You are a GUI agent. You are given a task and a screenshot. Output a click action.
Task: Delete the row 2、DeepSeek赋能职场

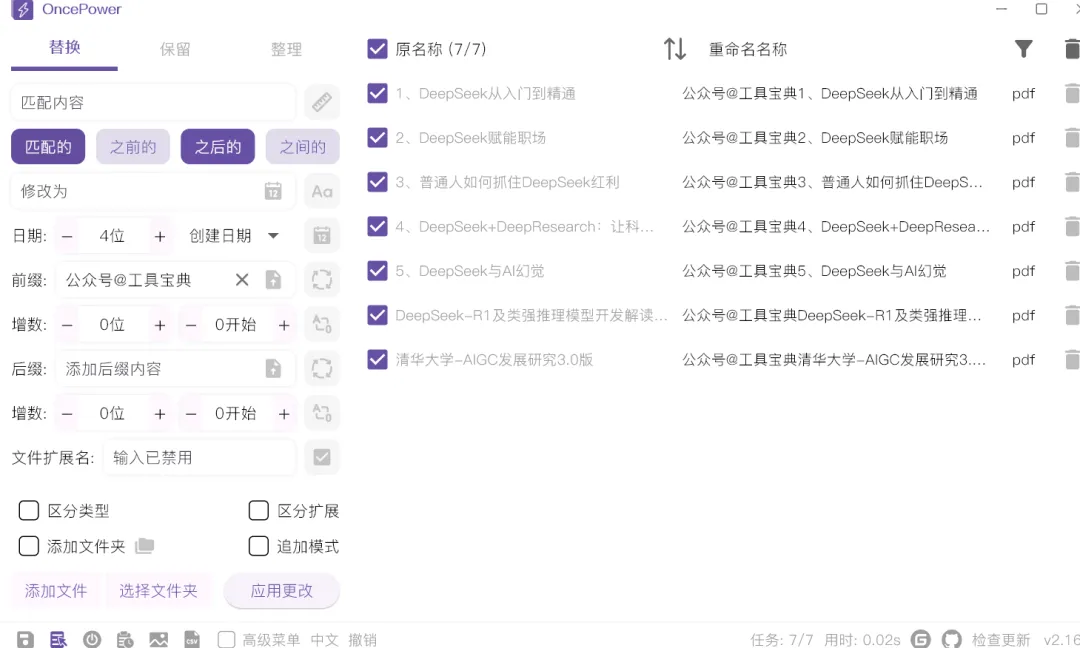1072,138
